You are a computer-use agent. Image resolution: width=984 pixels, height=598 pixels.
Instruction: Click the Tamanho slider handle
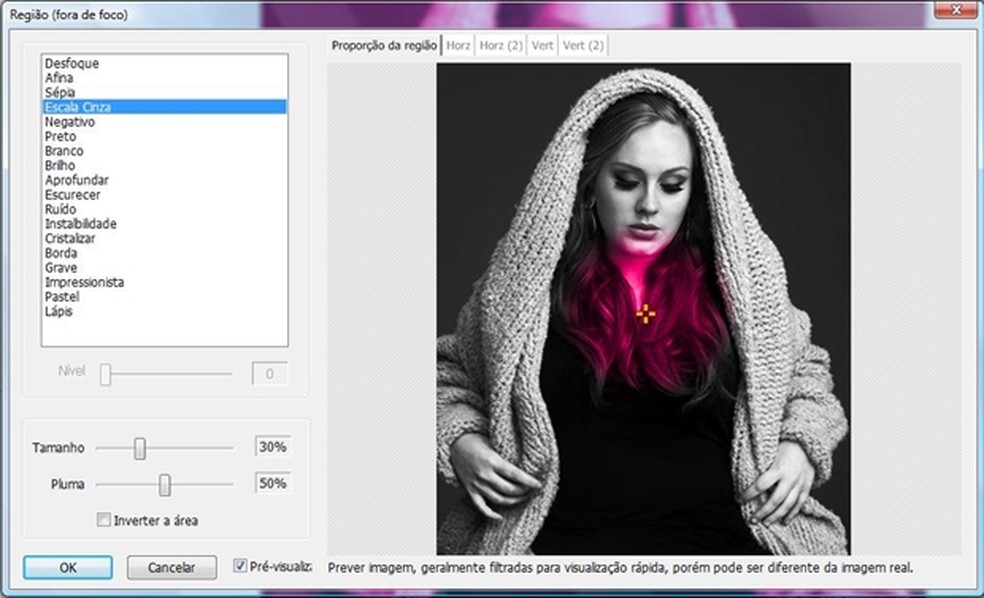140,449
